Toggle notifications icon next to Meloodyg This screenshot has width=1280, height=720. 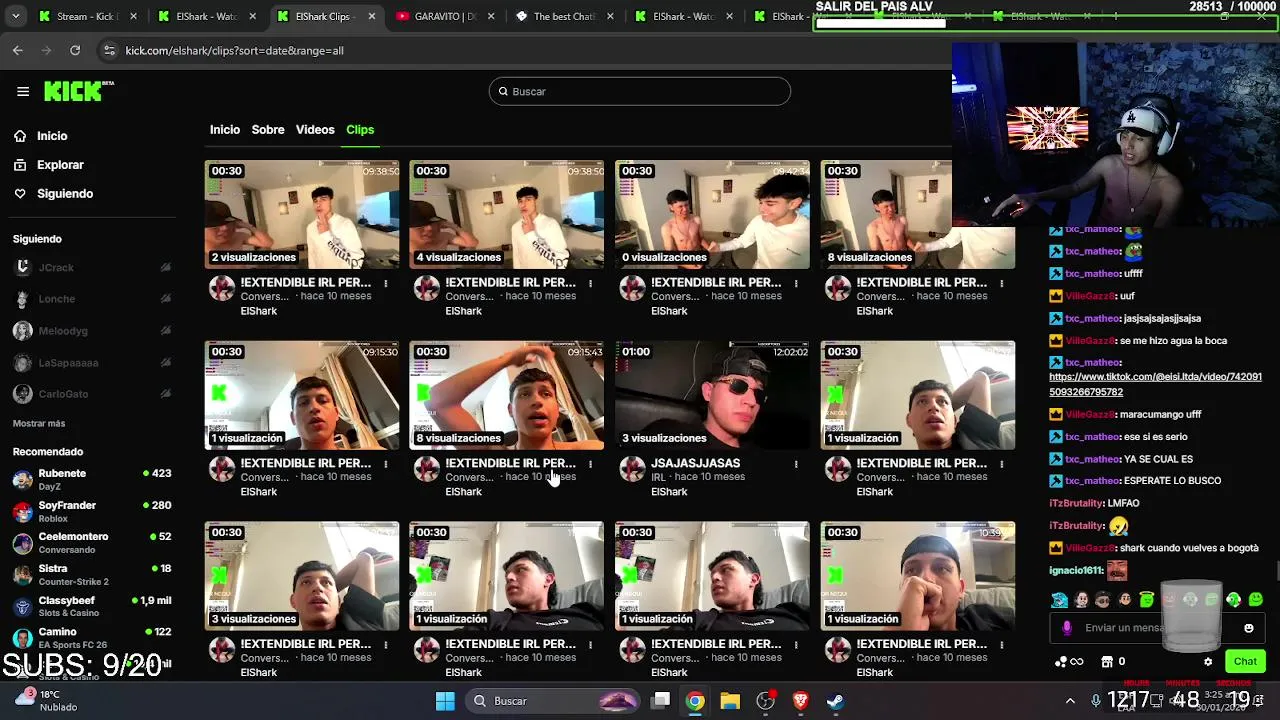click(x=166, y=331)
